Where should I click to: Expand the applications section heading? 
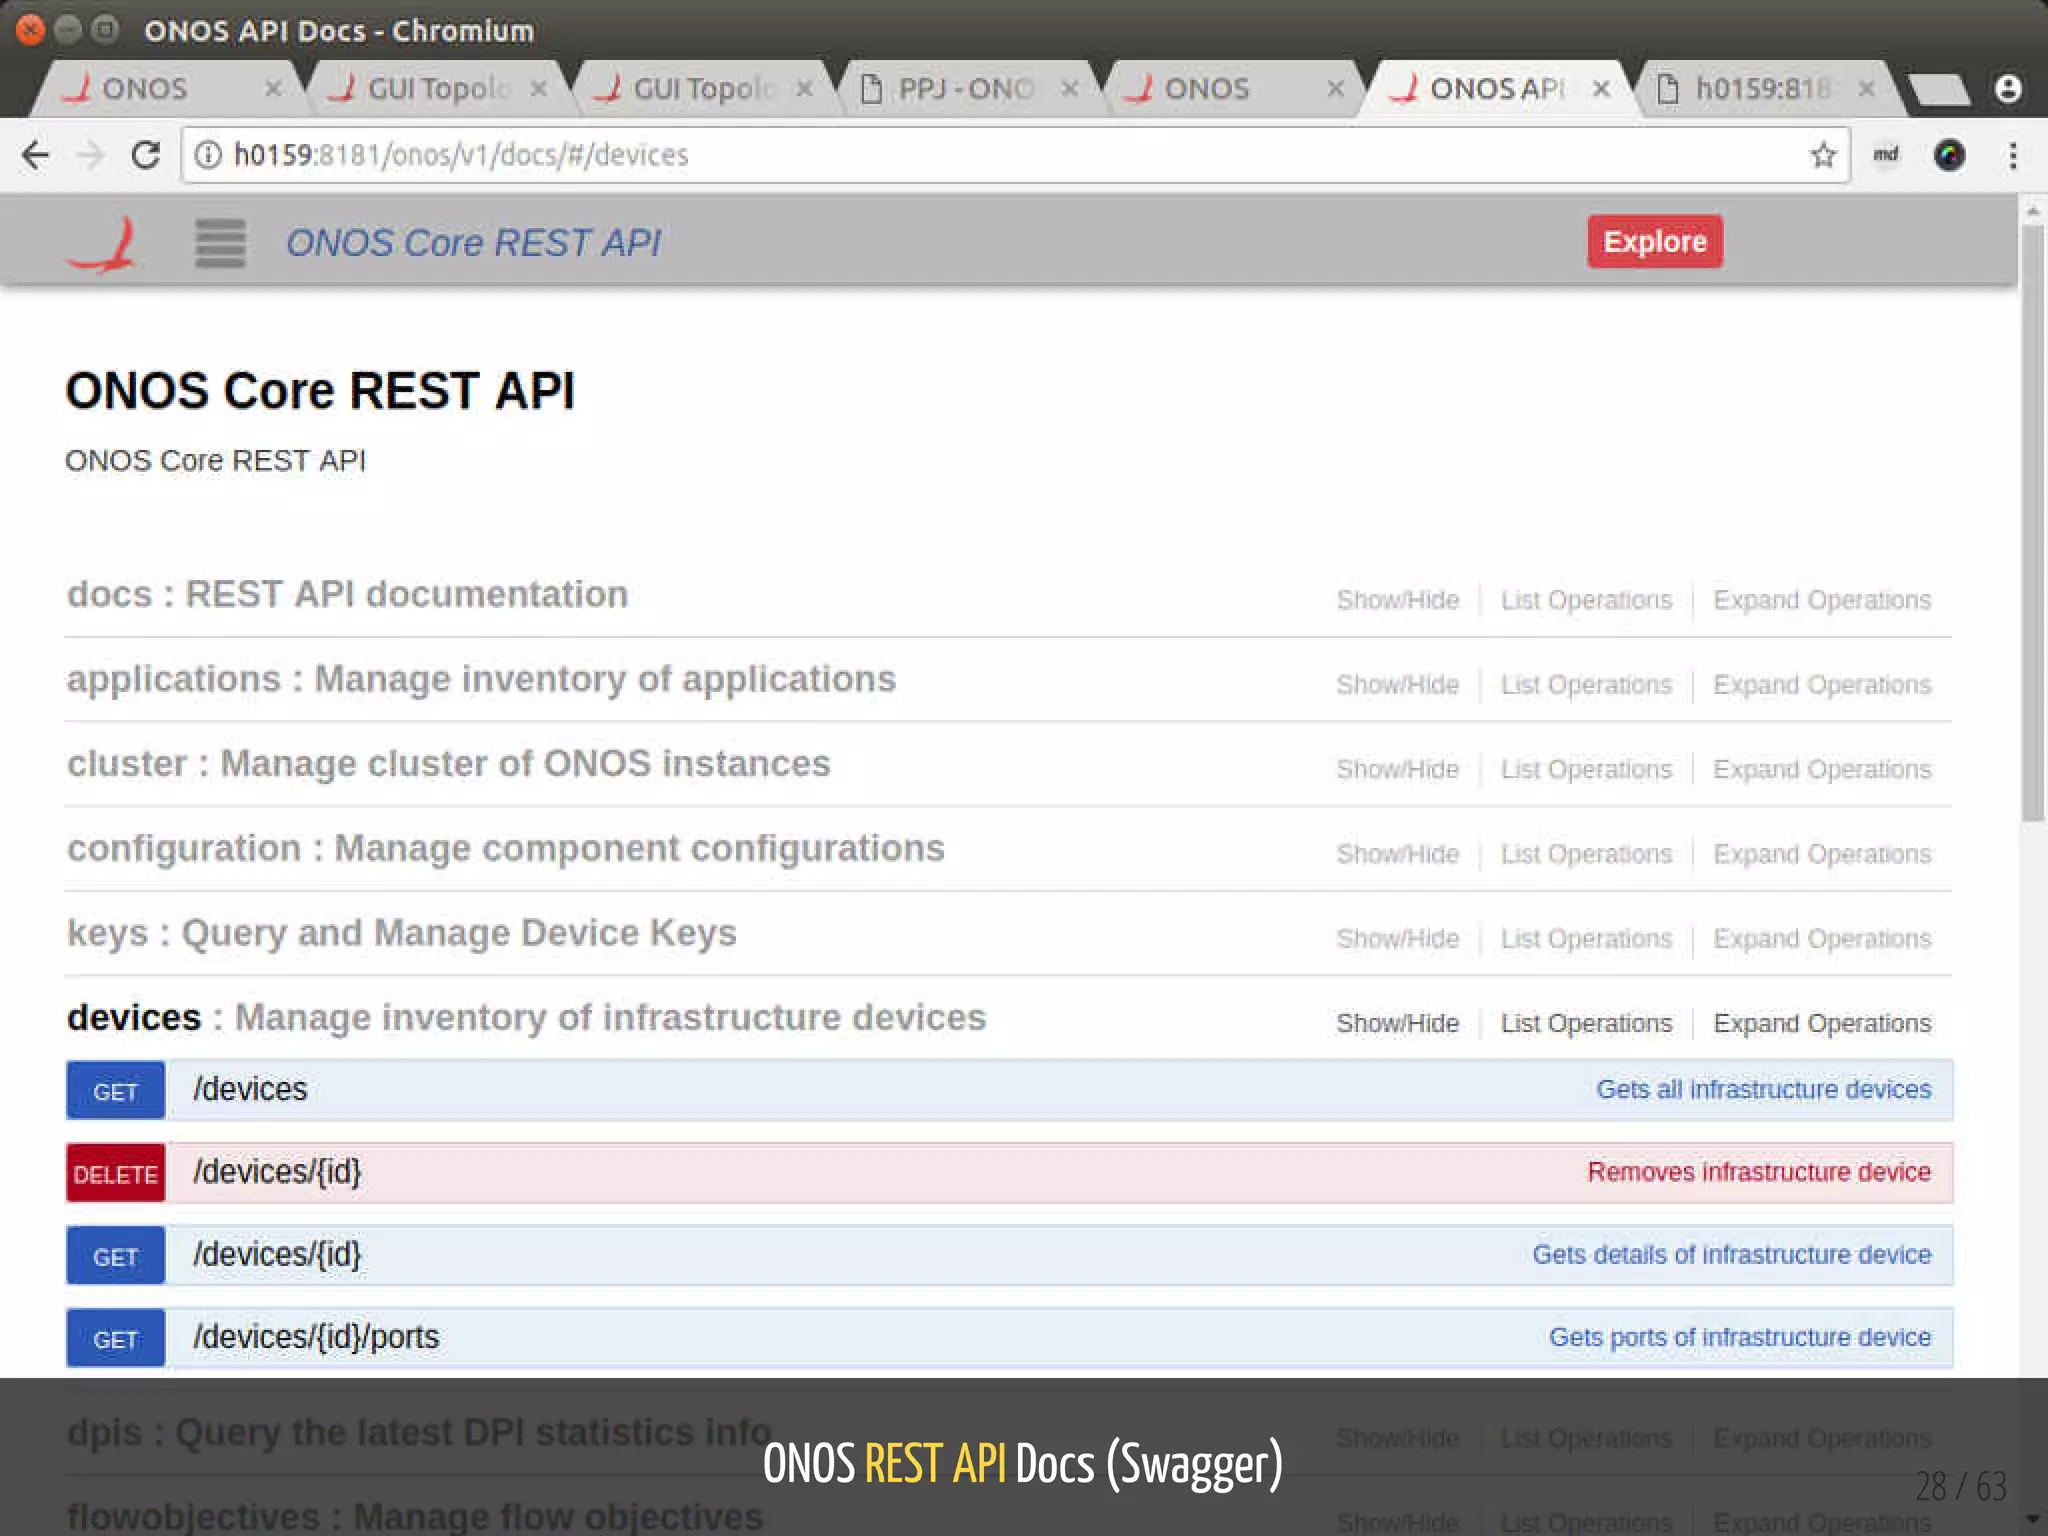point(481,679)
